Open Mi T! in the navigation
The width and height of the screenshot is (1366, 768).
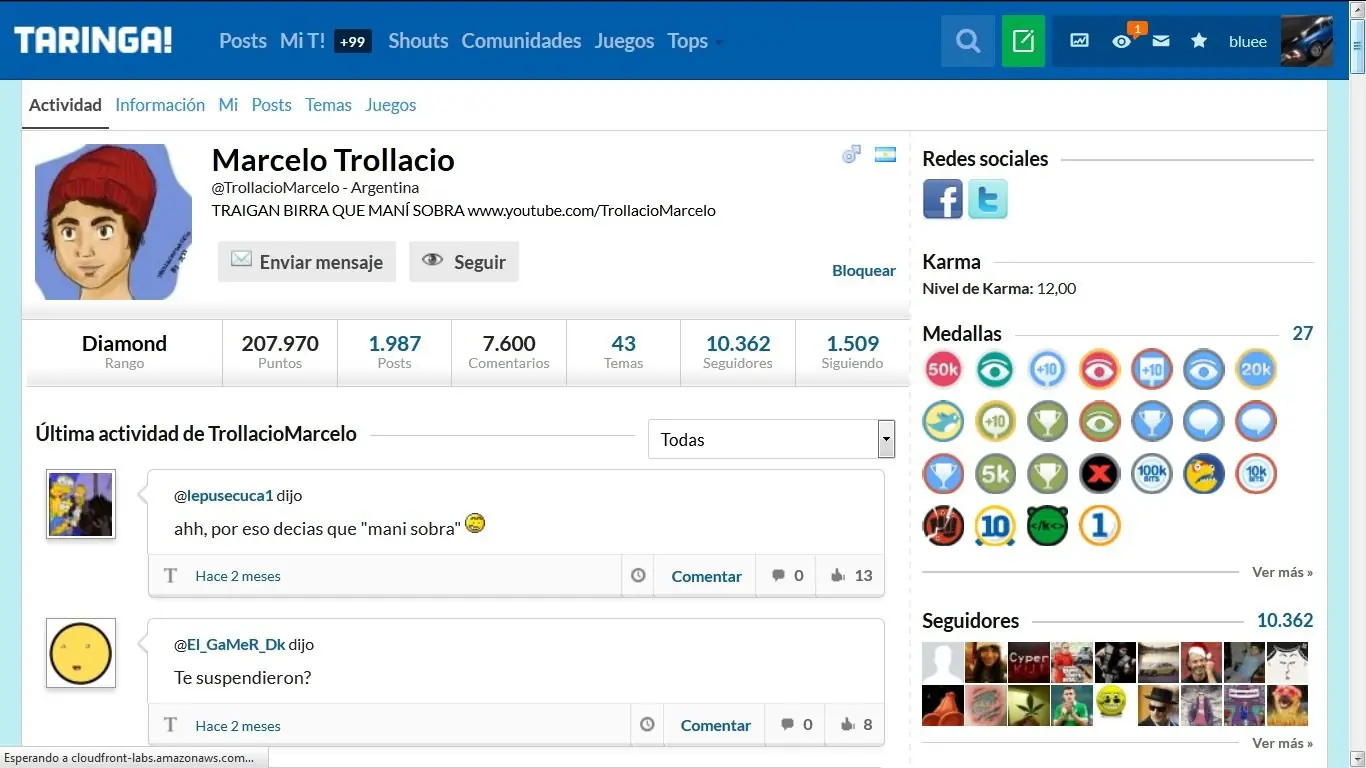tap(302, 41)
